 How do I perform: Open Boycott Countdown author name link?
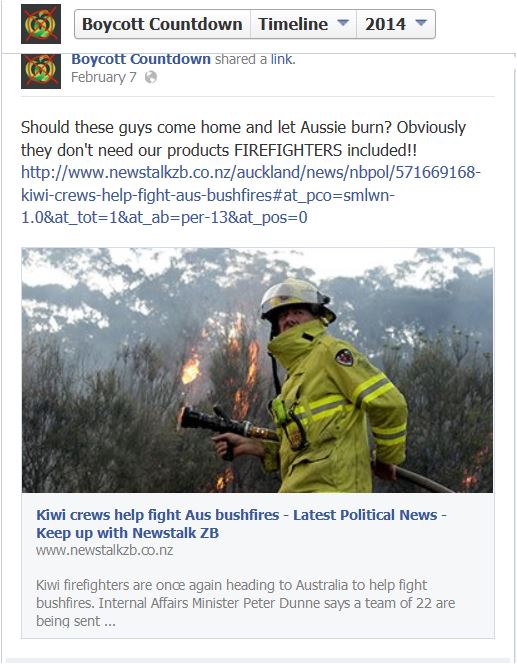tap(141, 59)
